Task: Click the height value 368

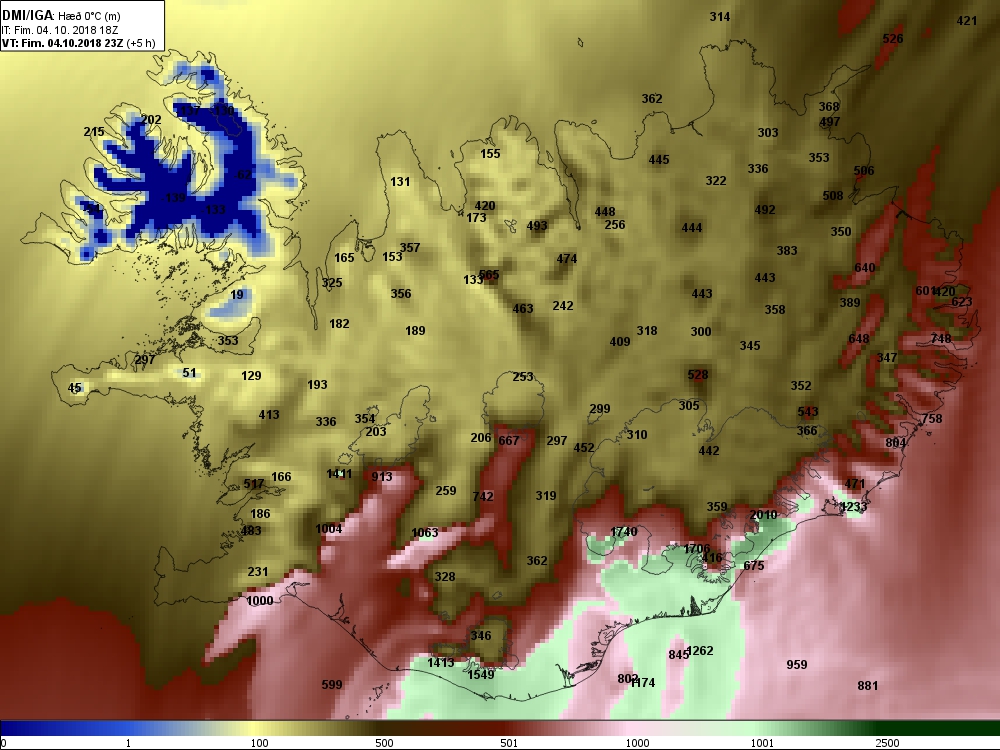Action: coord(829,107)
